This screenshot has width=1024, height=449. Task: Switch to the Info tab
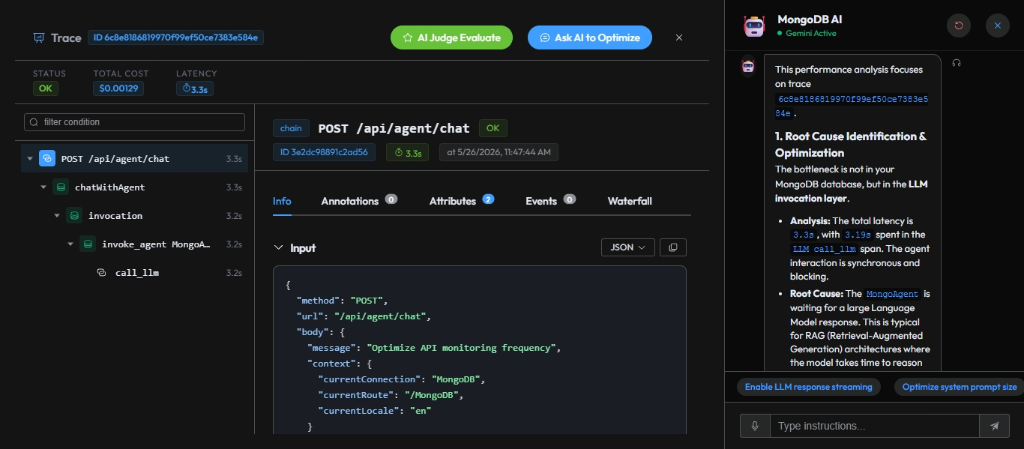(282, 201)
